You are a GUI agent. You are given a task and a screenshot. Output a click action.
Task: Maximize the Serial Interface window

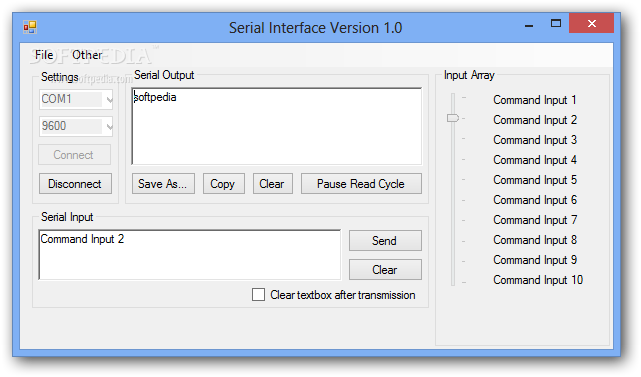point(556,24)
